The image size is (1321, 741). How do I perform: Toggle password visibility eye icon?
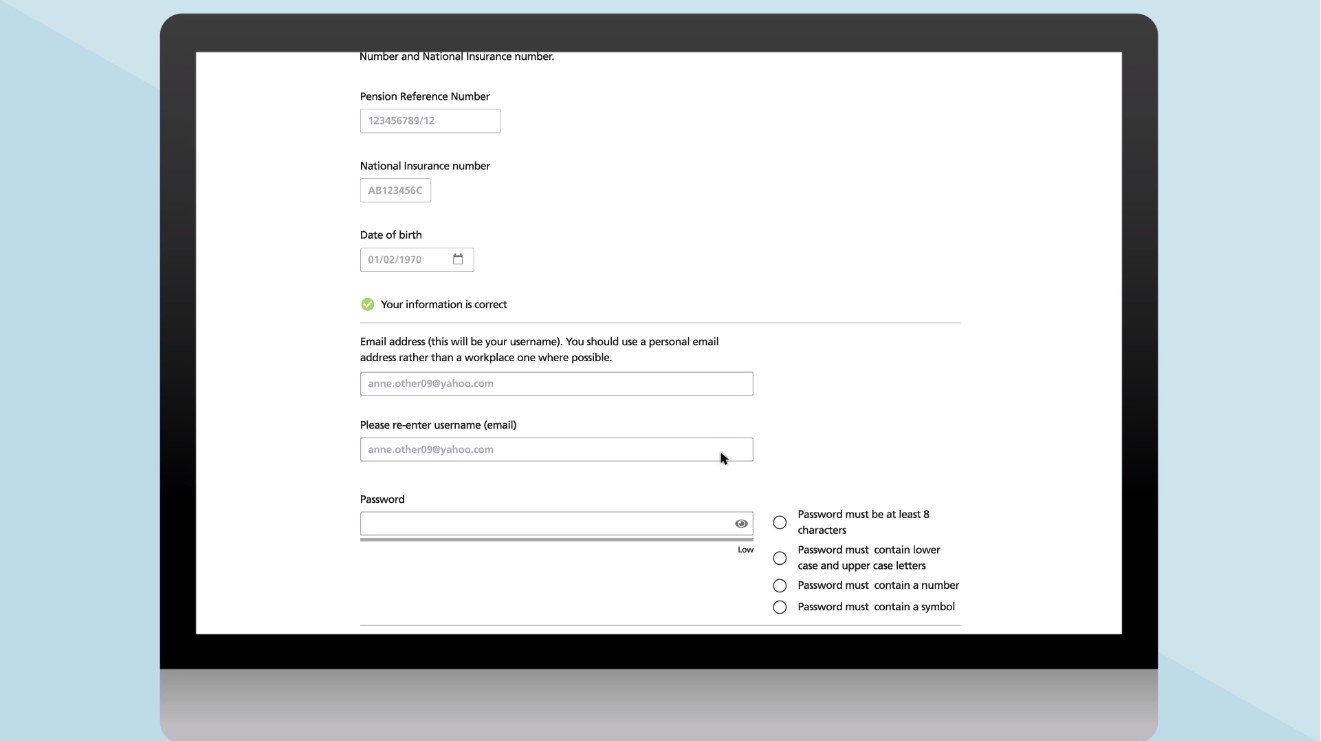[x=741, y=524]
